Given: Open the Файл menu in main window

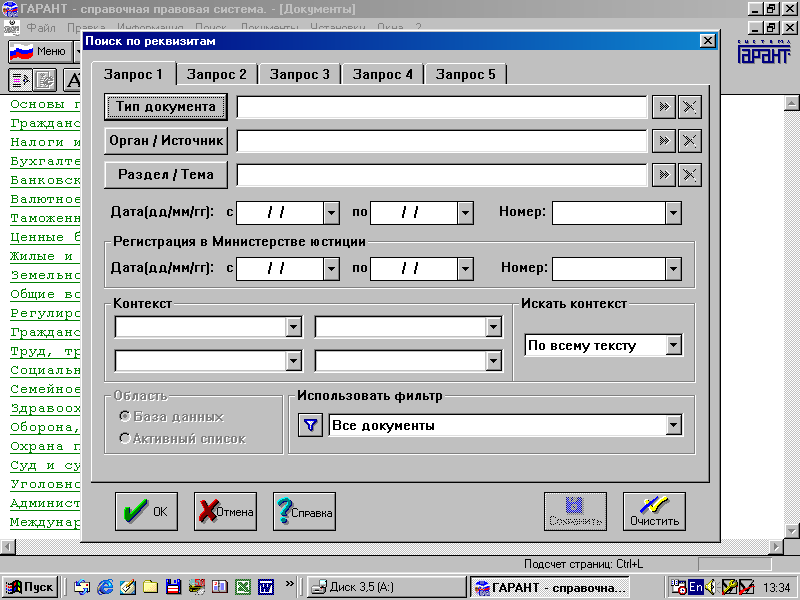Looking at the screenshot, I should click(x=41, y=27).
